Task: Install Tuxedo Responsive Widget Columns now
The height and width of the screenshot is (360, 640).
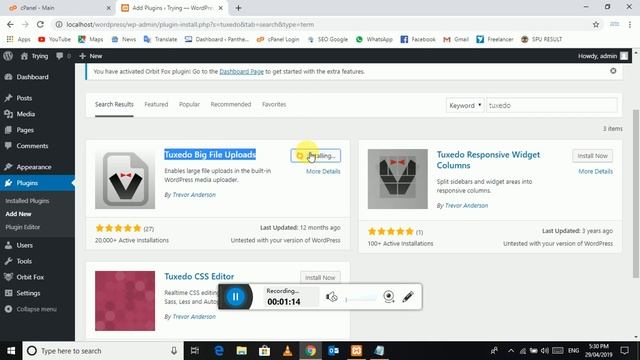Action: point(592,156)
